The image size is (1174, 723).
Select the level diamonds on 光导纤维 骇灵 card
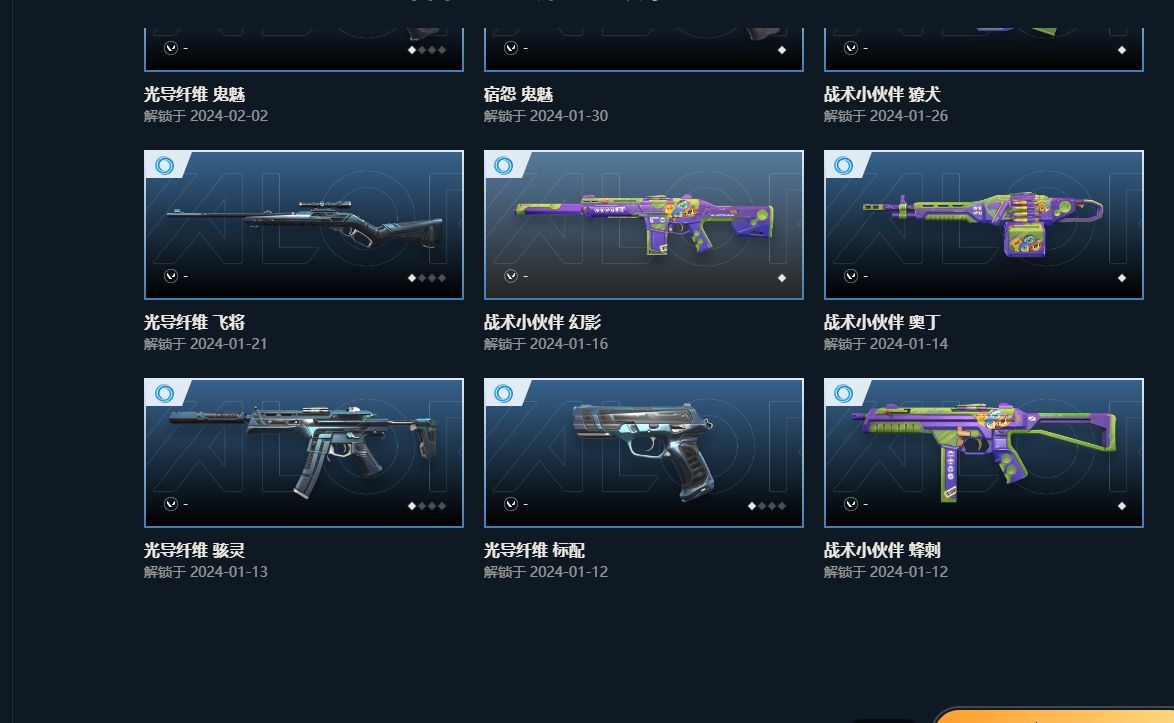click(427, 506)
